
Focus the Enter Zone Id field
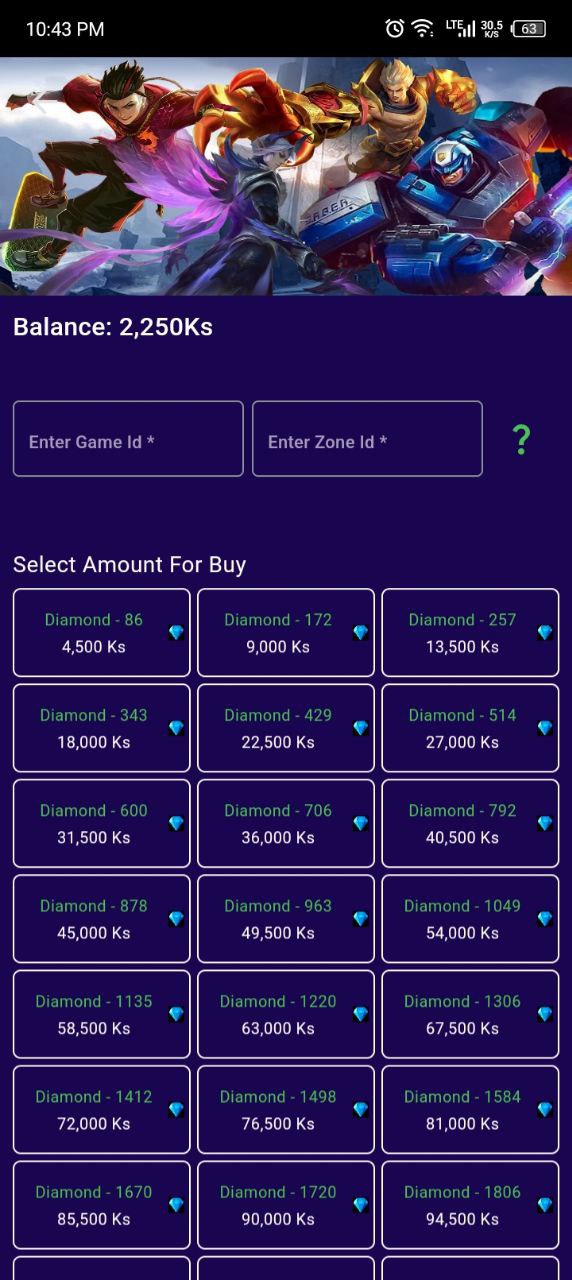[367, 439]
